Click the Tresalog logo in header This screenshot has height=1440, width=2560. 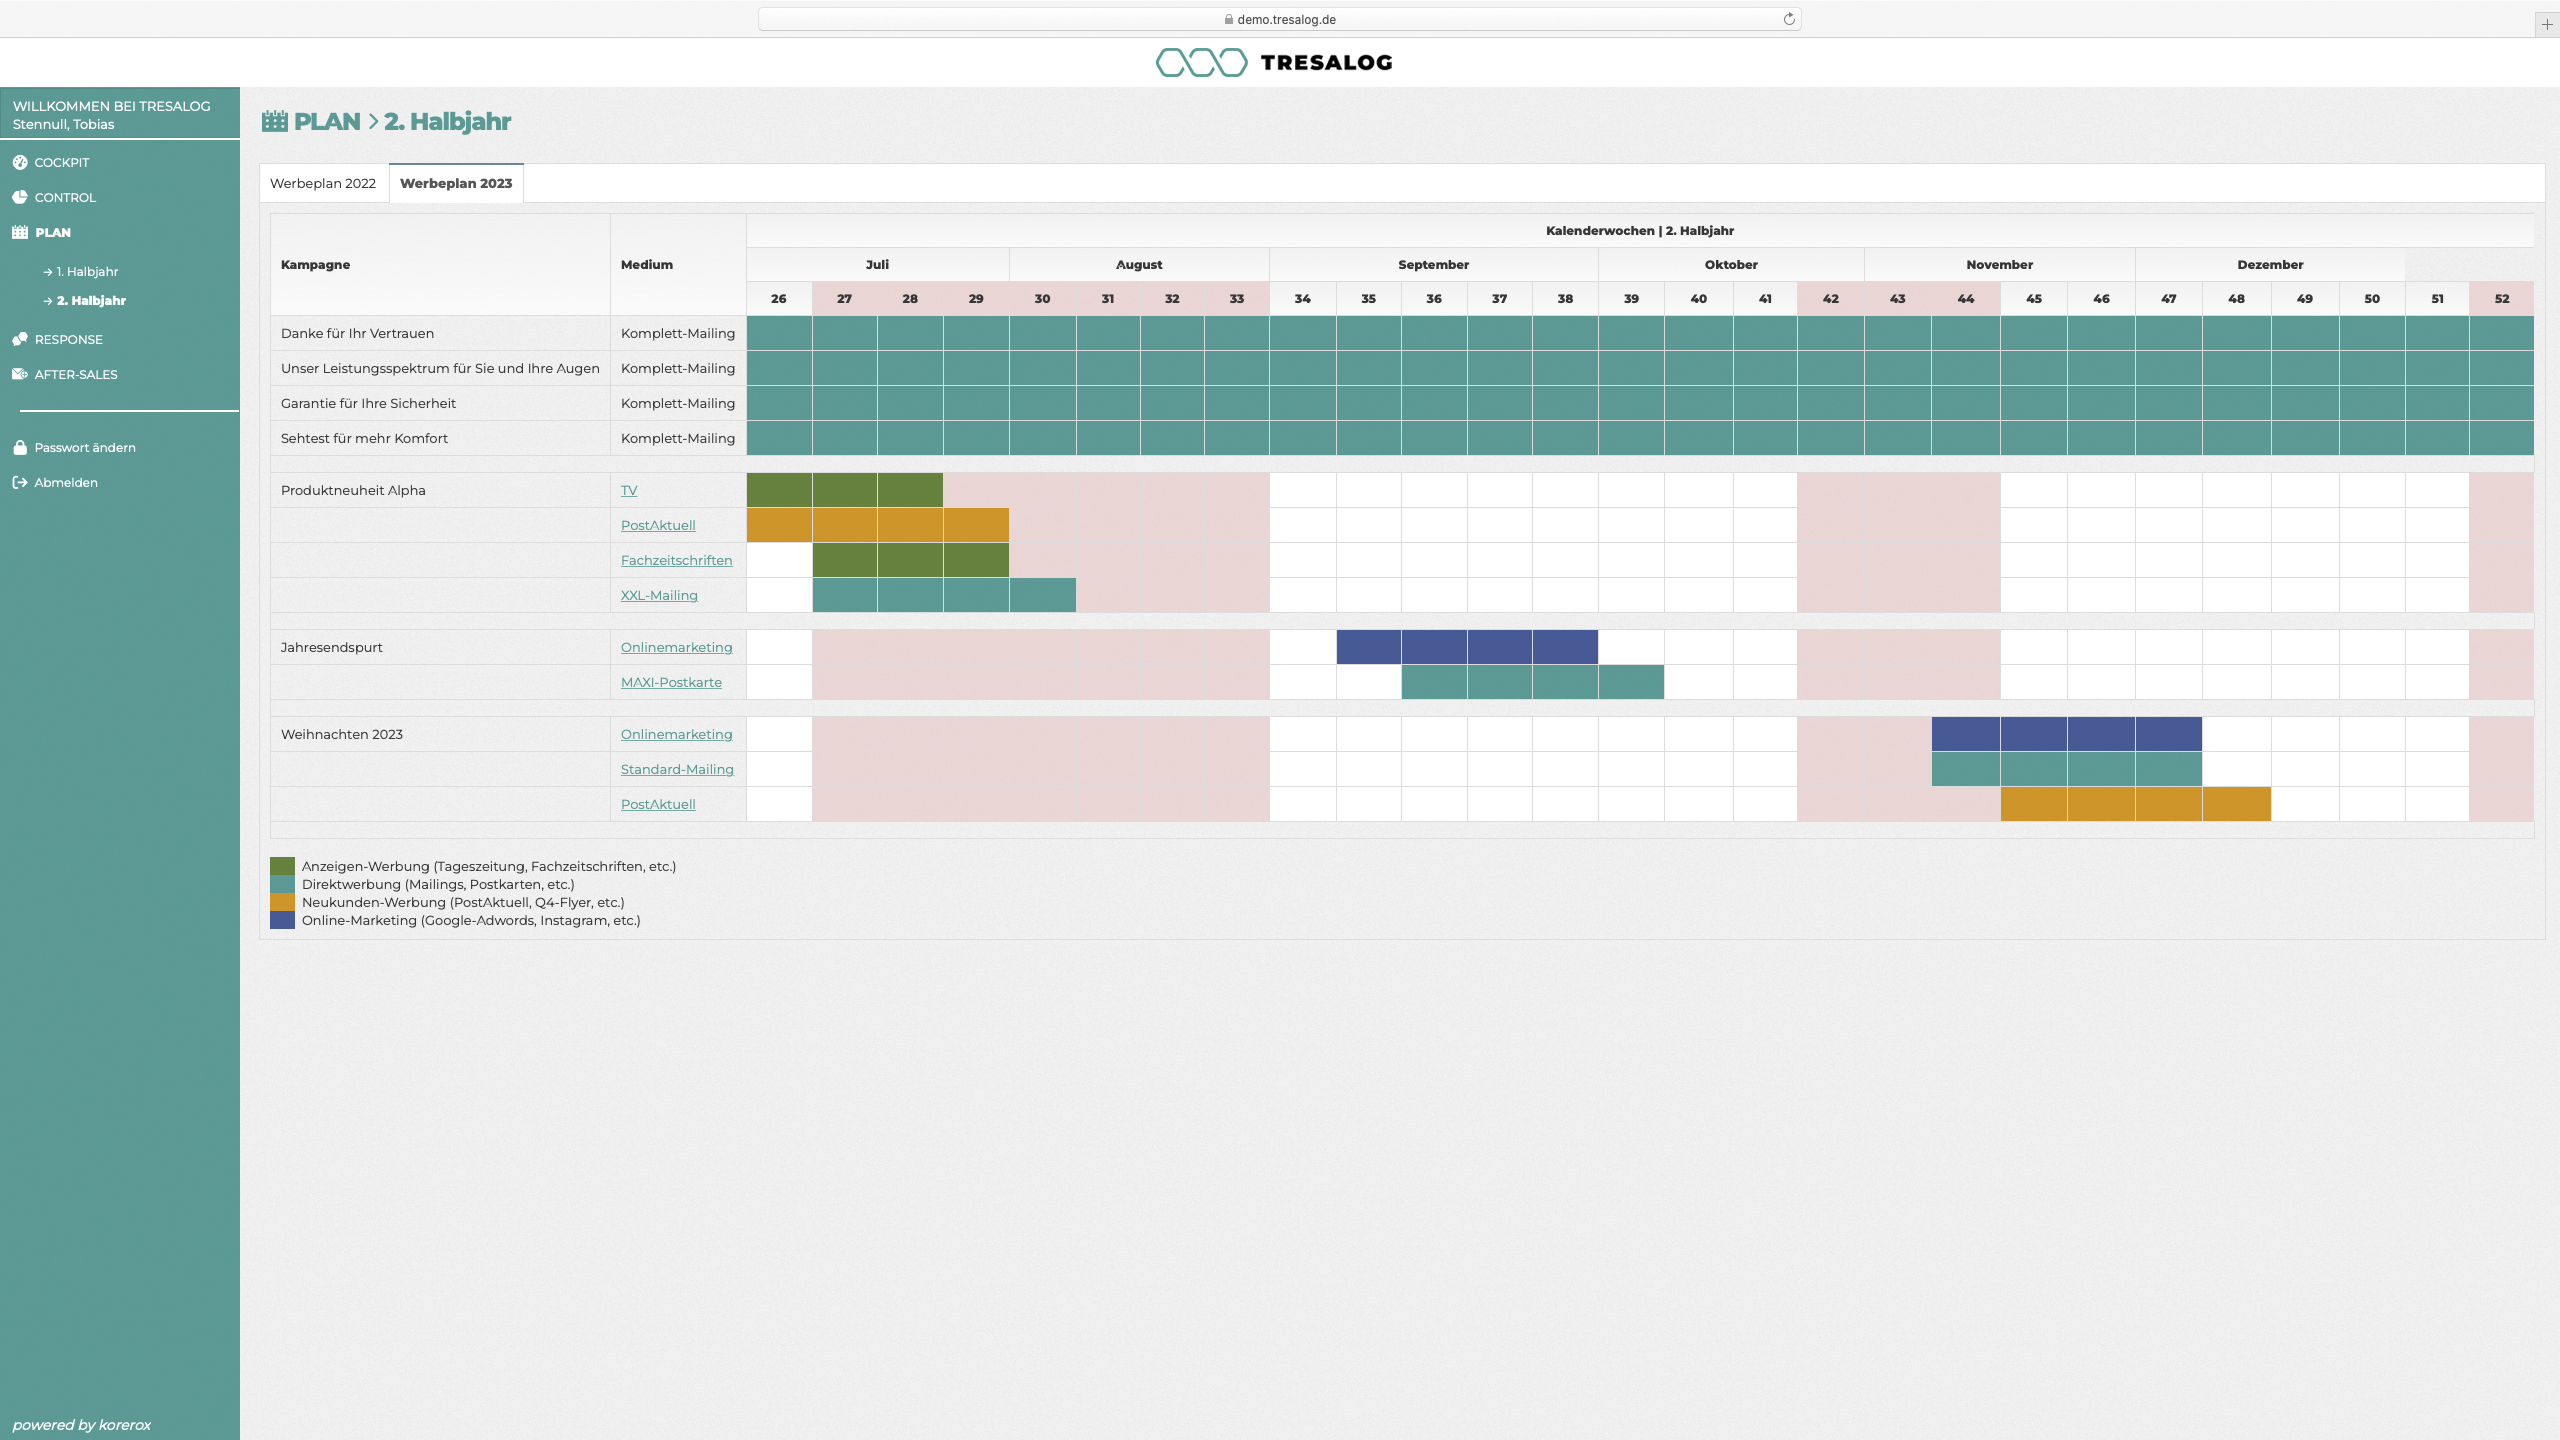pyautogui.click(x=1274, y=62)
